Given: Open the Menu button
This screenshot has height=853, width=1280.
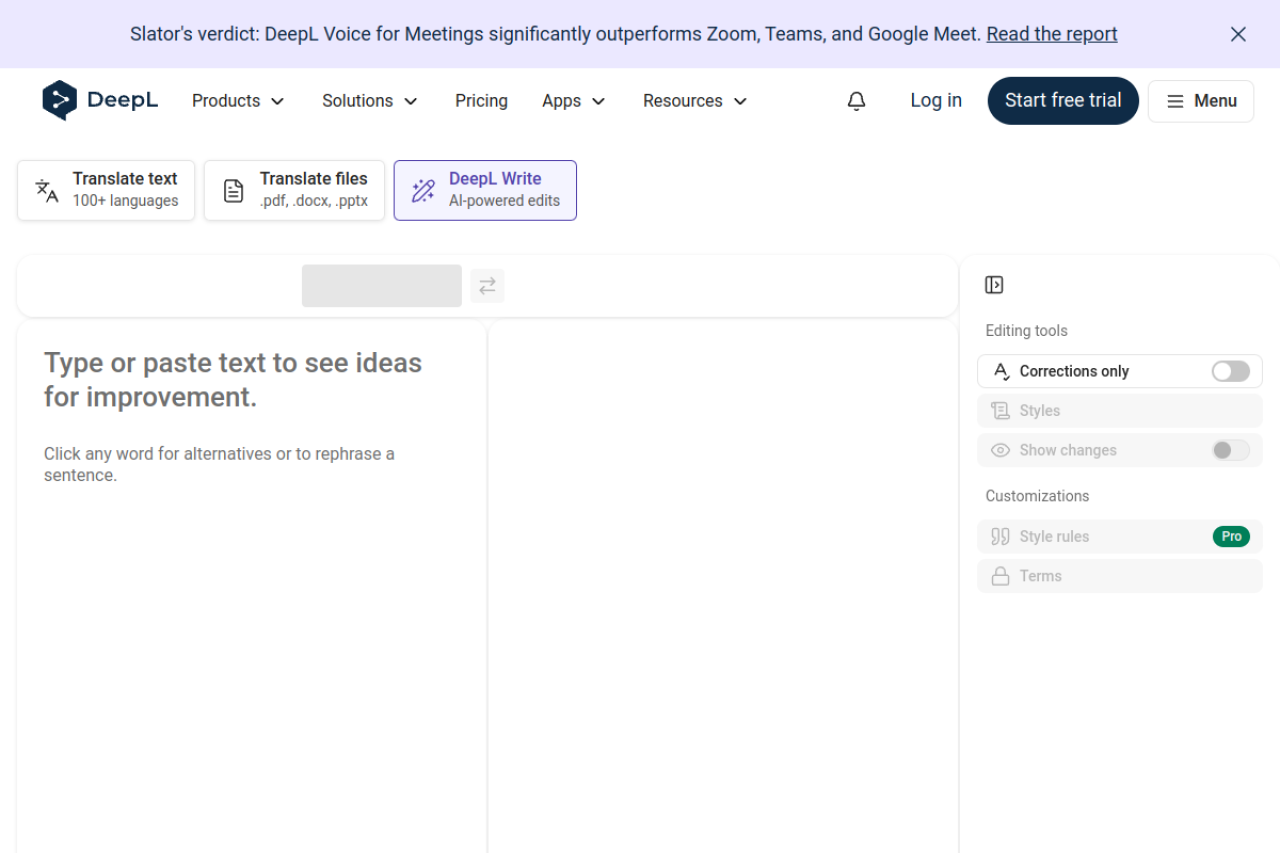Looking at the screenshot, I should (1201, 101).
